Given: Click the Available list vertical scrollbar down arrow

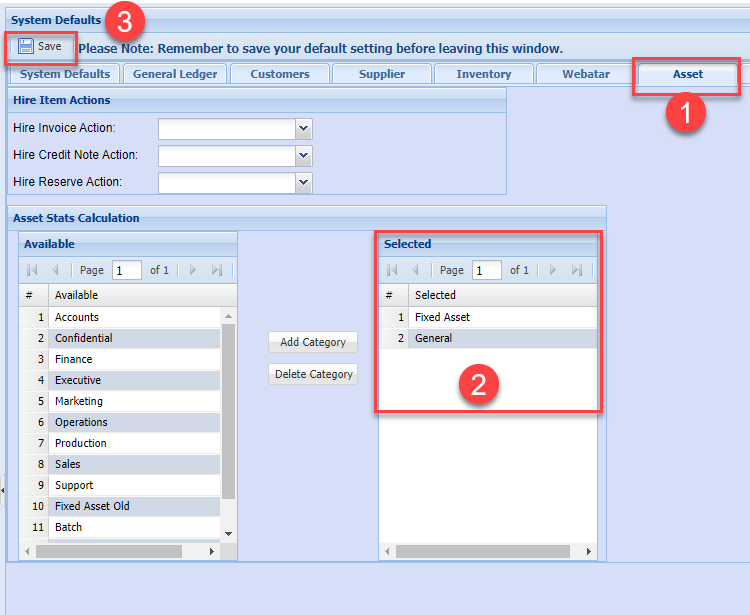Looking at the screenshot, I should pos(228,533).
